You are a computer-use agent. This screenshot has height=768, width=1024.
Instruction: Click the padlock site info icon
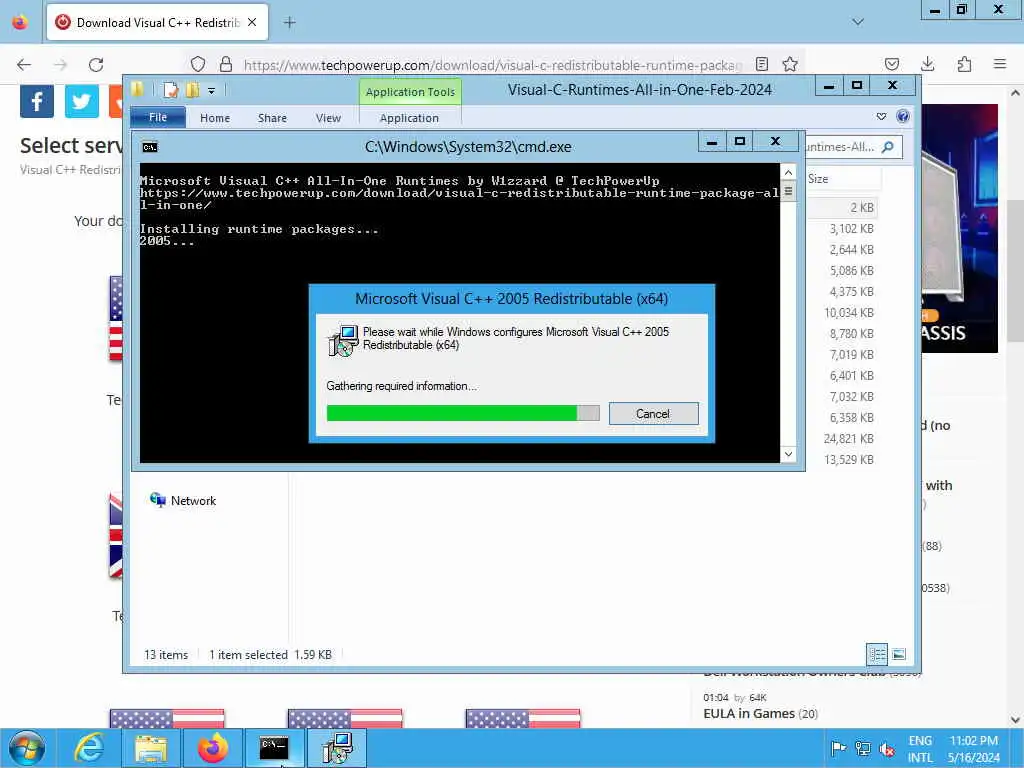pos(225,64)
